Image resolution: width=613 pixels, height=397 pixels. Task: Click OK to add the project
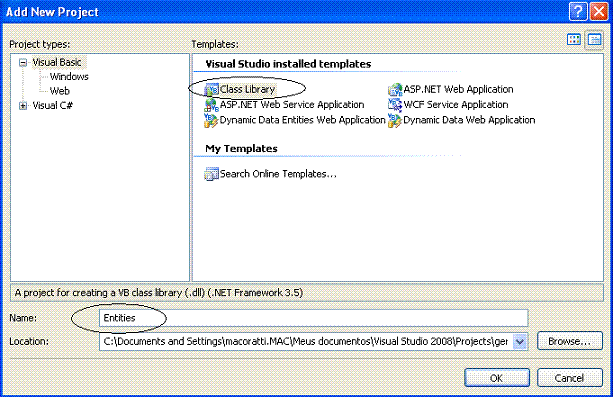[x=497, y=378]
